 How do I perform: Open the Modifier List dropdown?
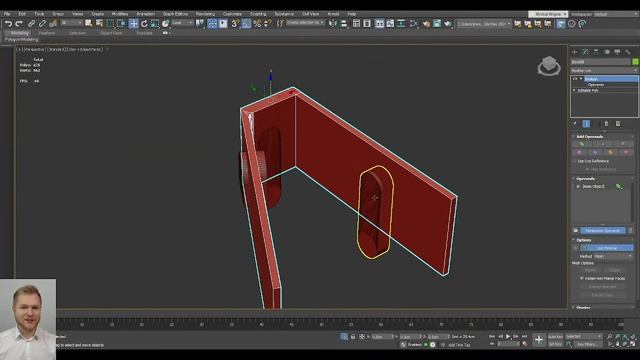(604, 71)
